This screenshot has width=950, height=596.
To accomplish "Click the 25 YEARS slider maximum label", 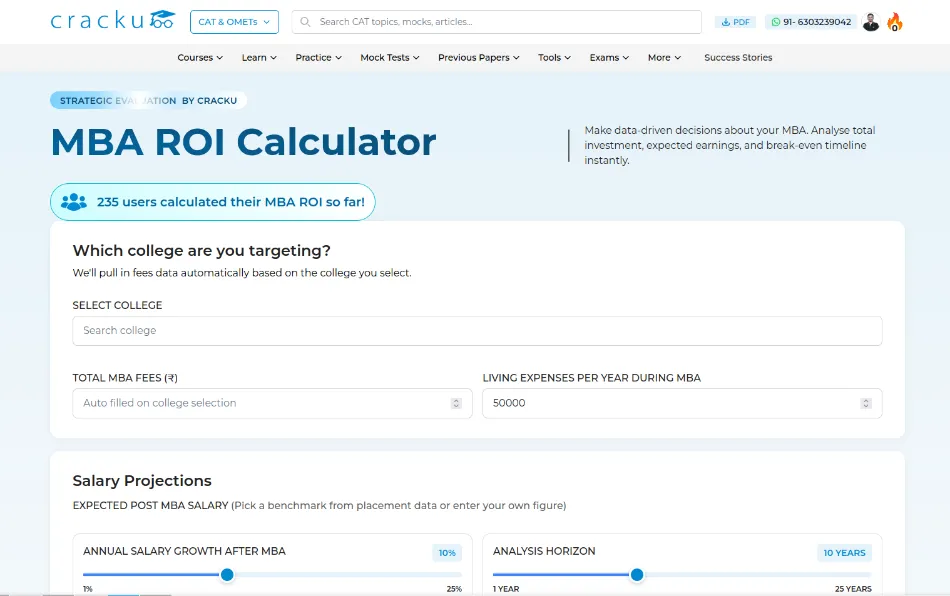I will pos(853,589).
